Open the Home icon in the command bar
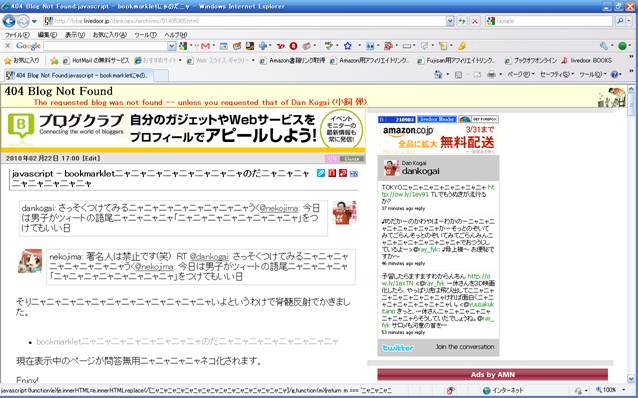Screen dimensions: 638x398 (x=438, y=74)
